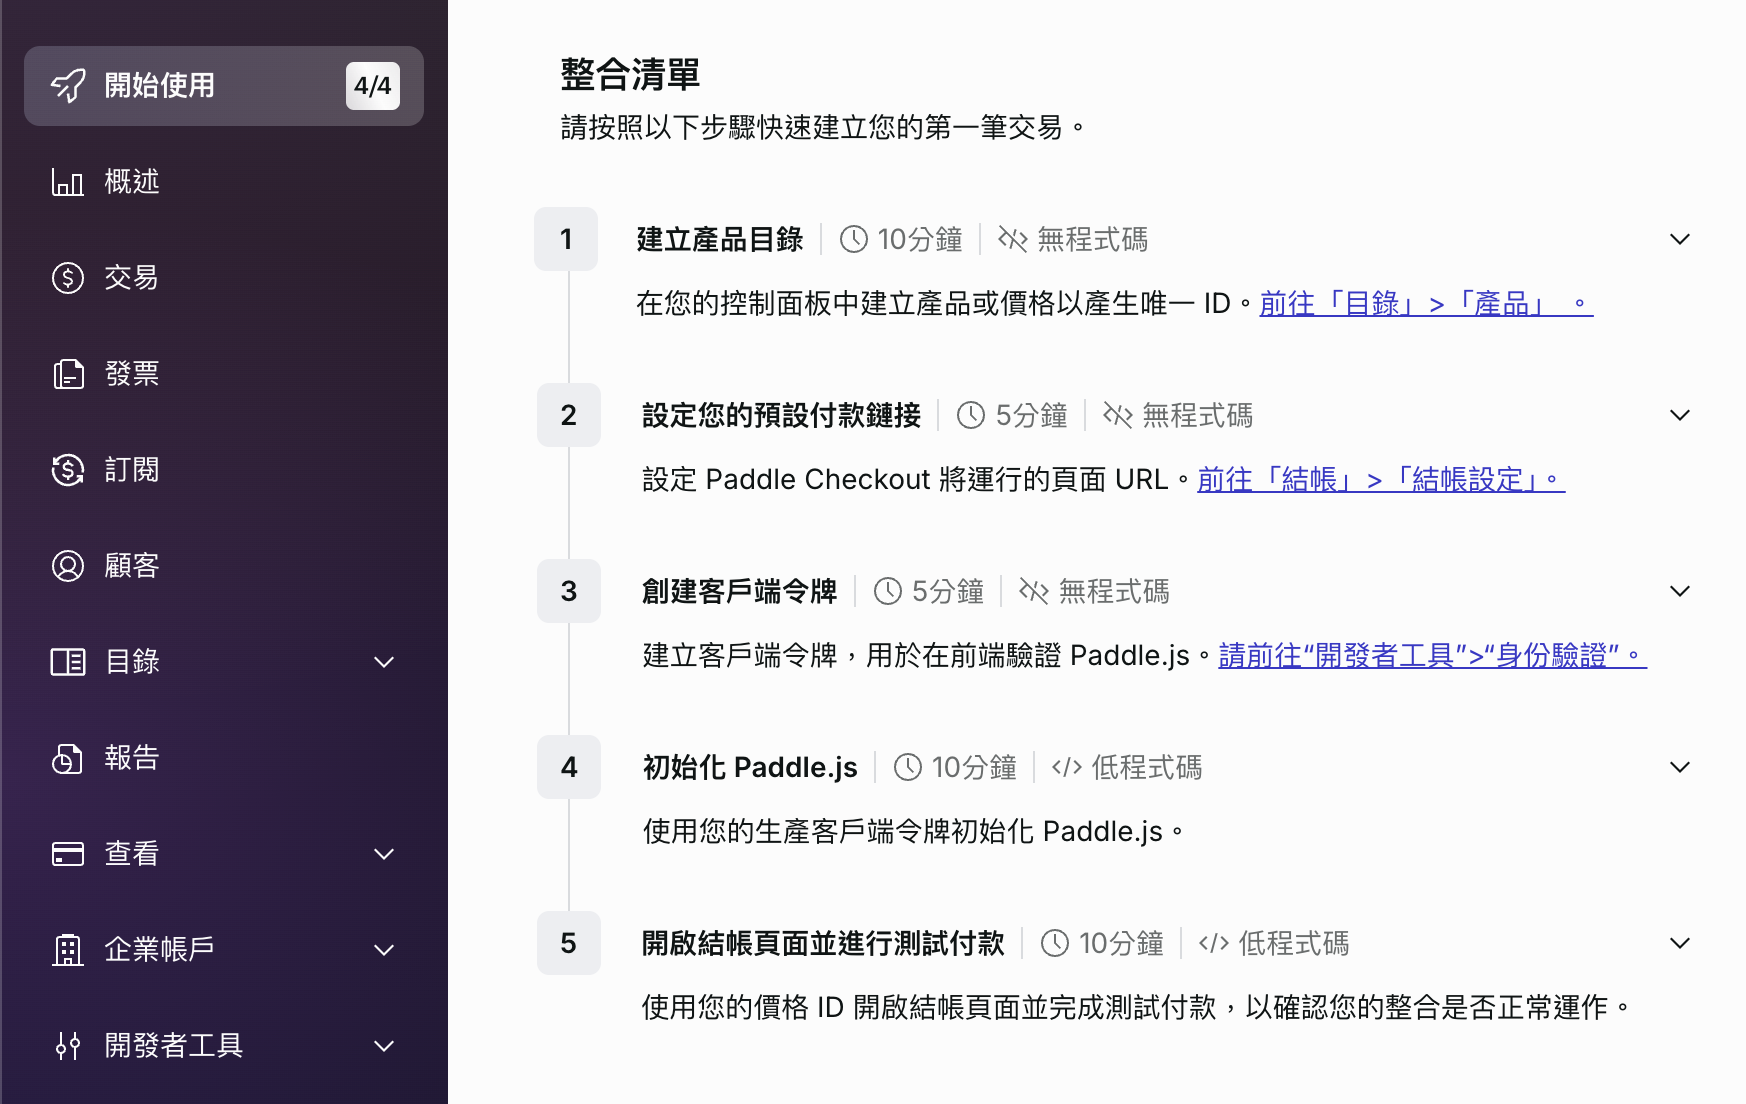The width and height of the screenshot is (1746, 1104).
Task: Click the clock icon in step 3 創建客戶端令牌
Action: (888, 591)
